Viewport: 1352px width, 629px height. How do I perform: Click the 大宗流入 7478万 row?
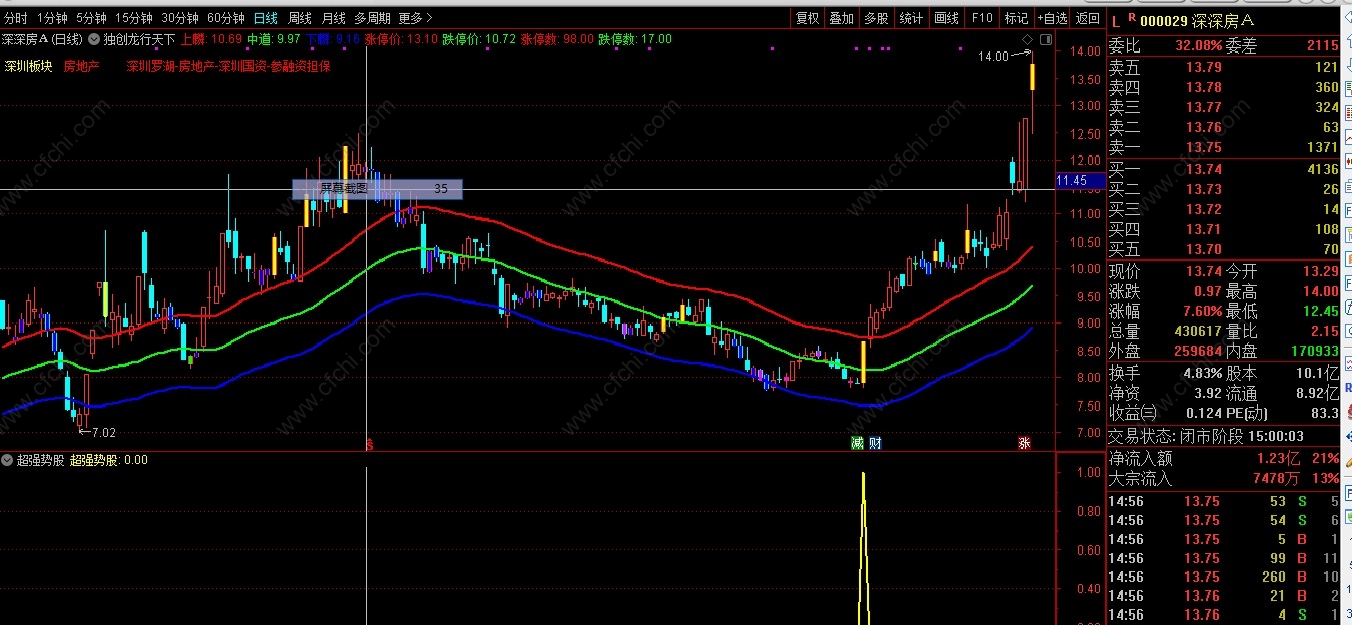[x=1223, y=478]
